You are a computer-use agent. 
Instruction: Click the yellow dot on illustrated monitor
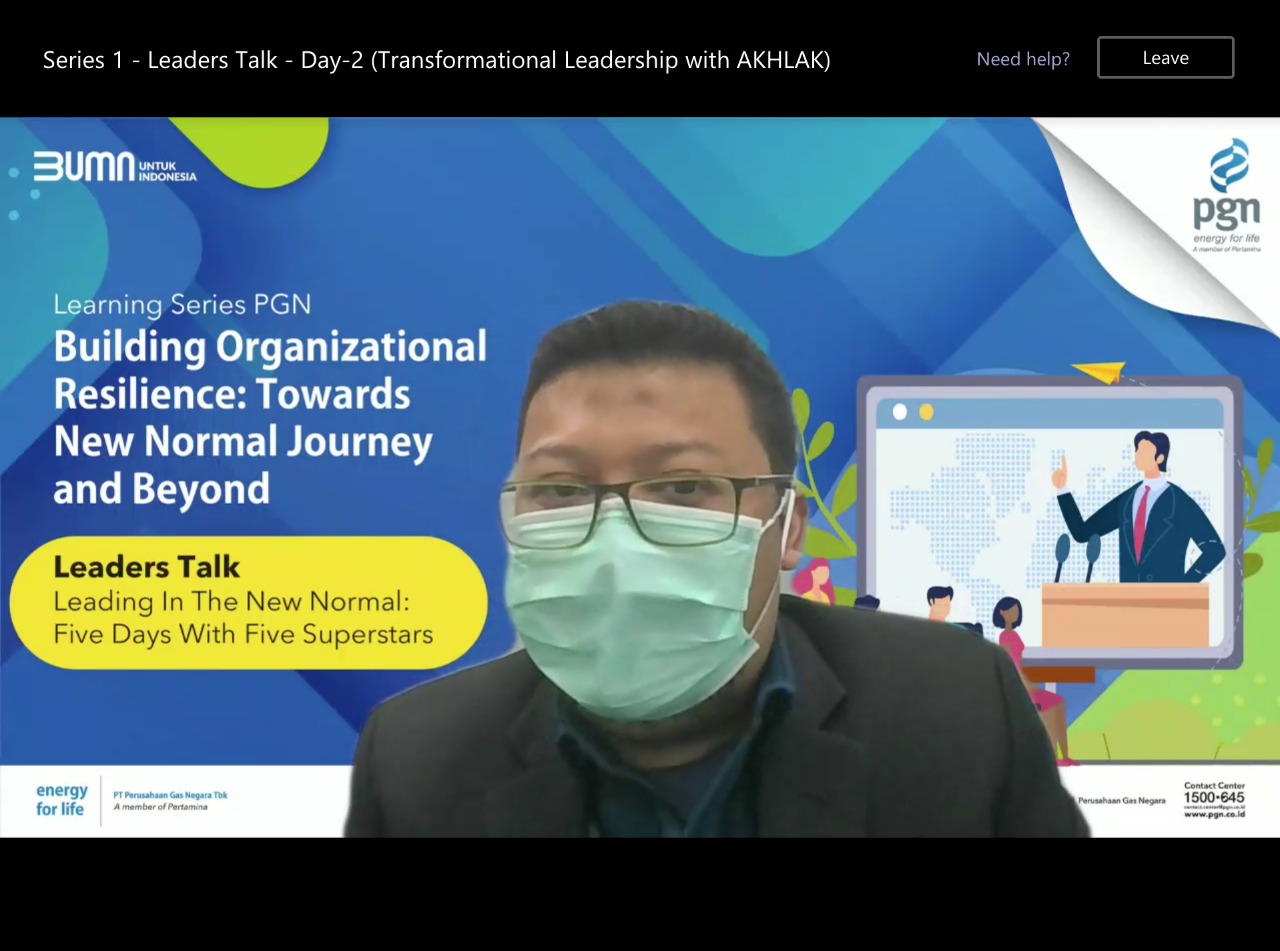[926, 412]
